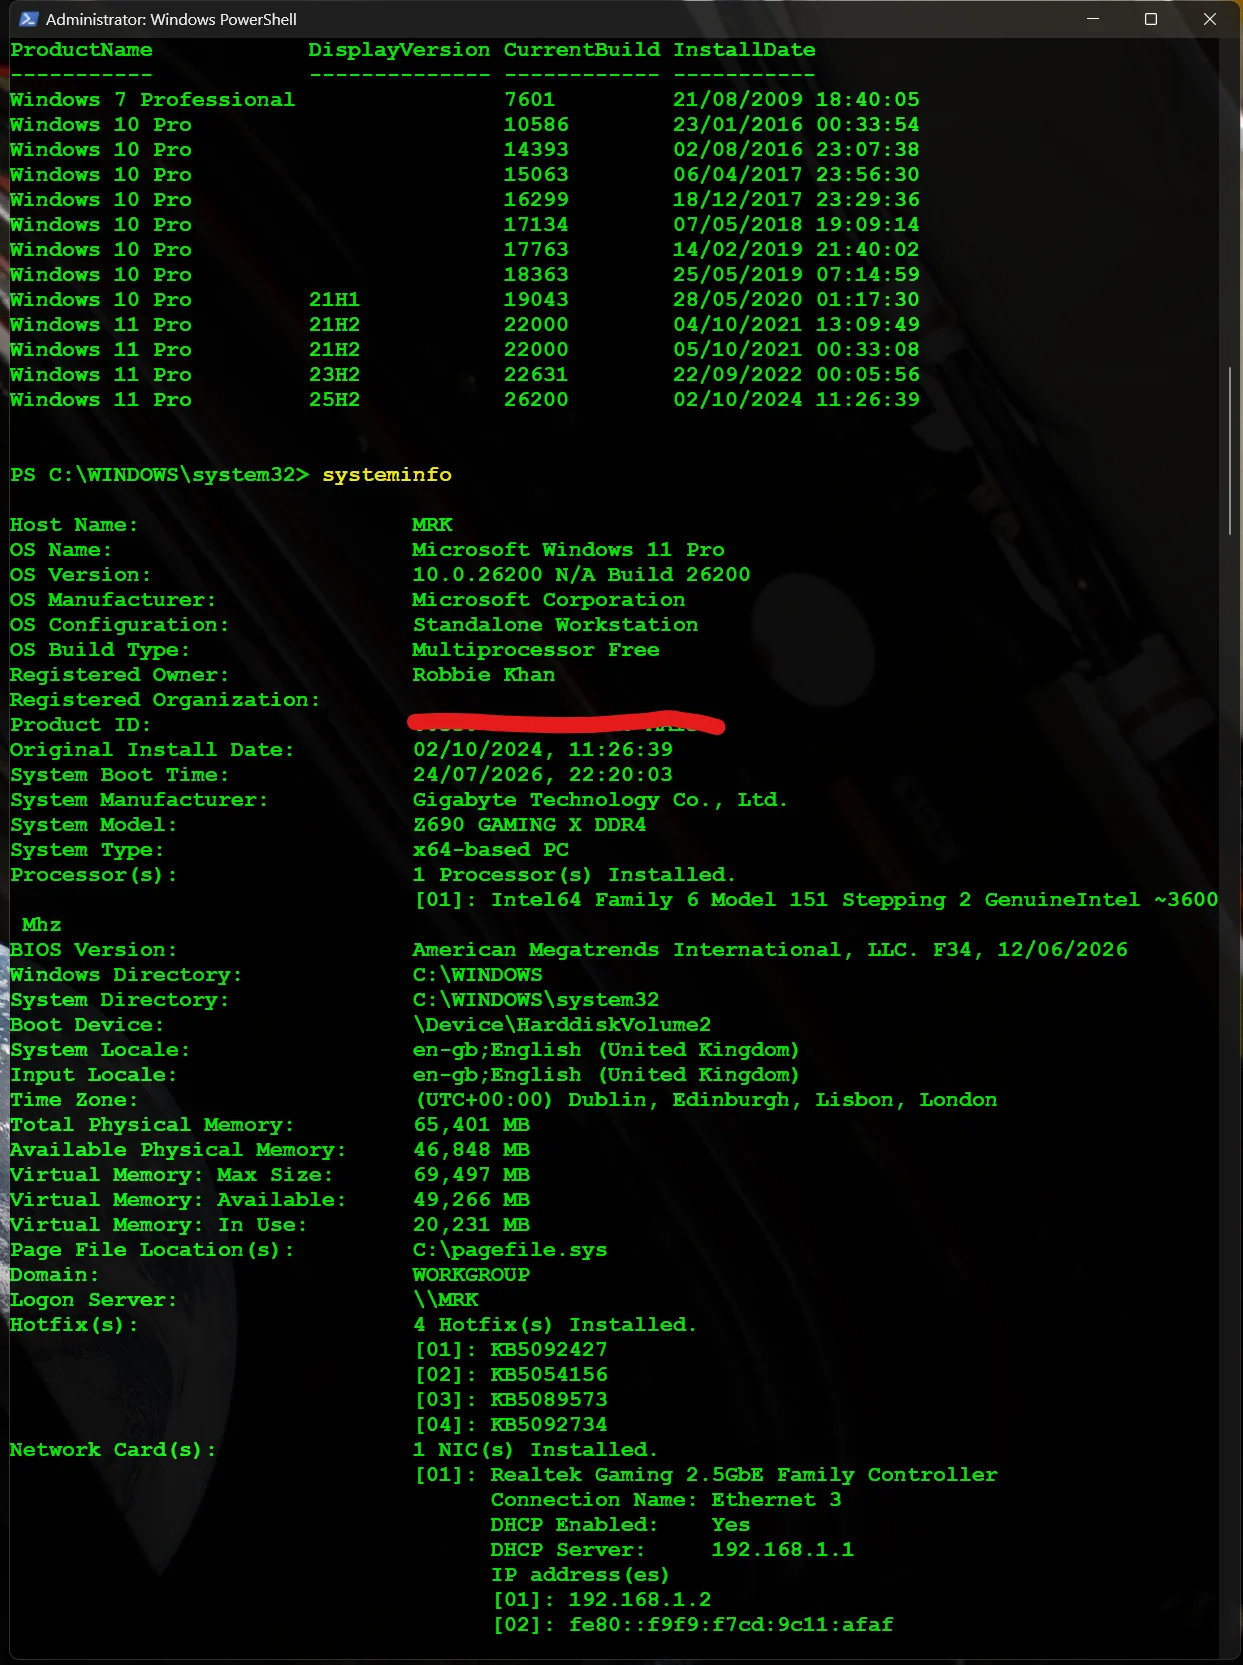Click hotfix entry KB5092427
The width and height of the screenshot is (1243, 1665).
[549, 1350]
